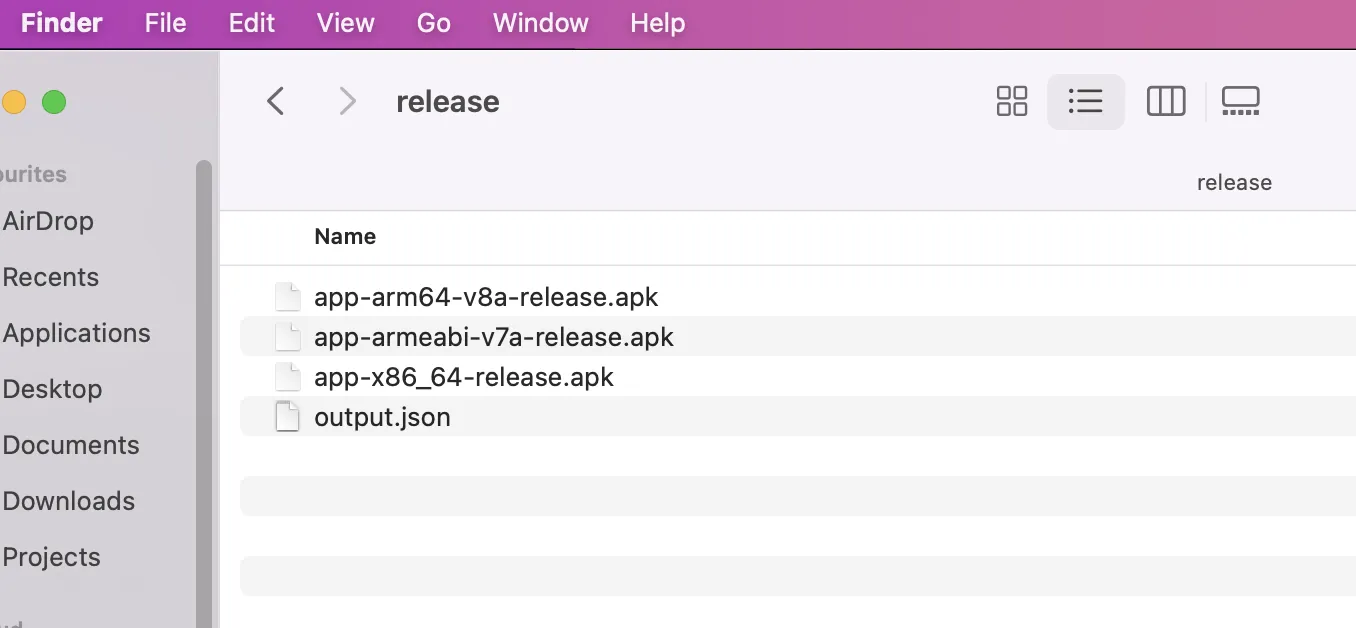The width and height of the screenshot is (1356, 628).
Task: Open AirDrop in the sidebar
Action: coord(48,221)
